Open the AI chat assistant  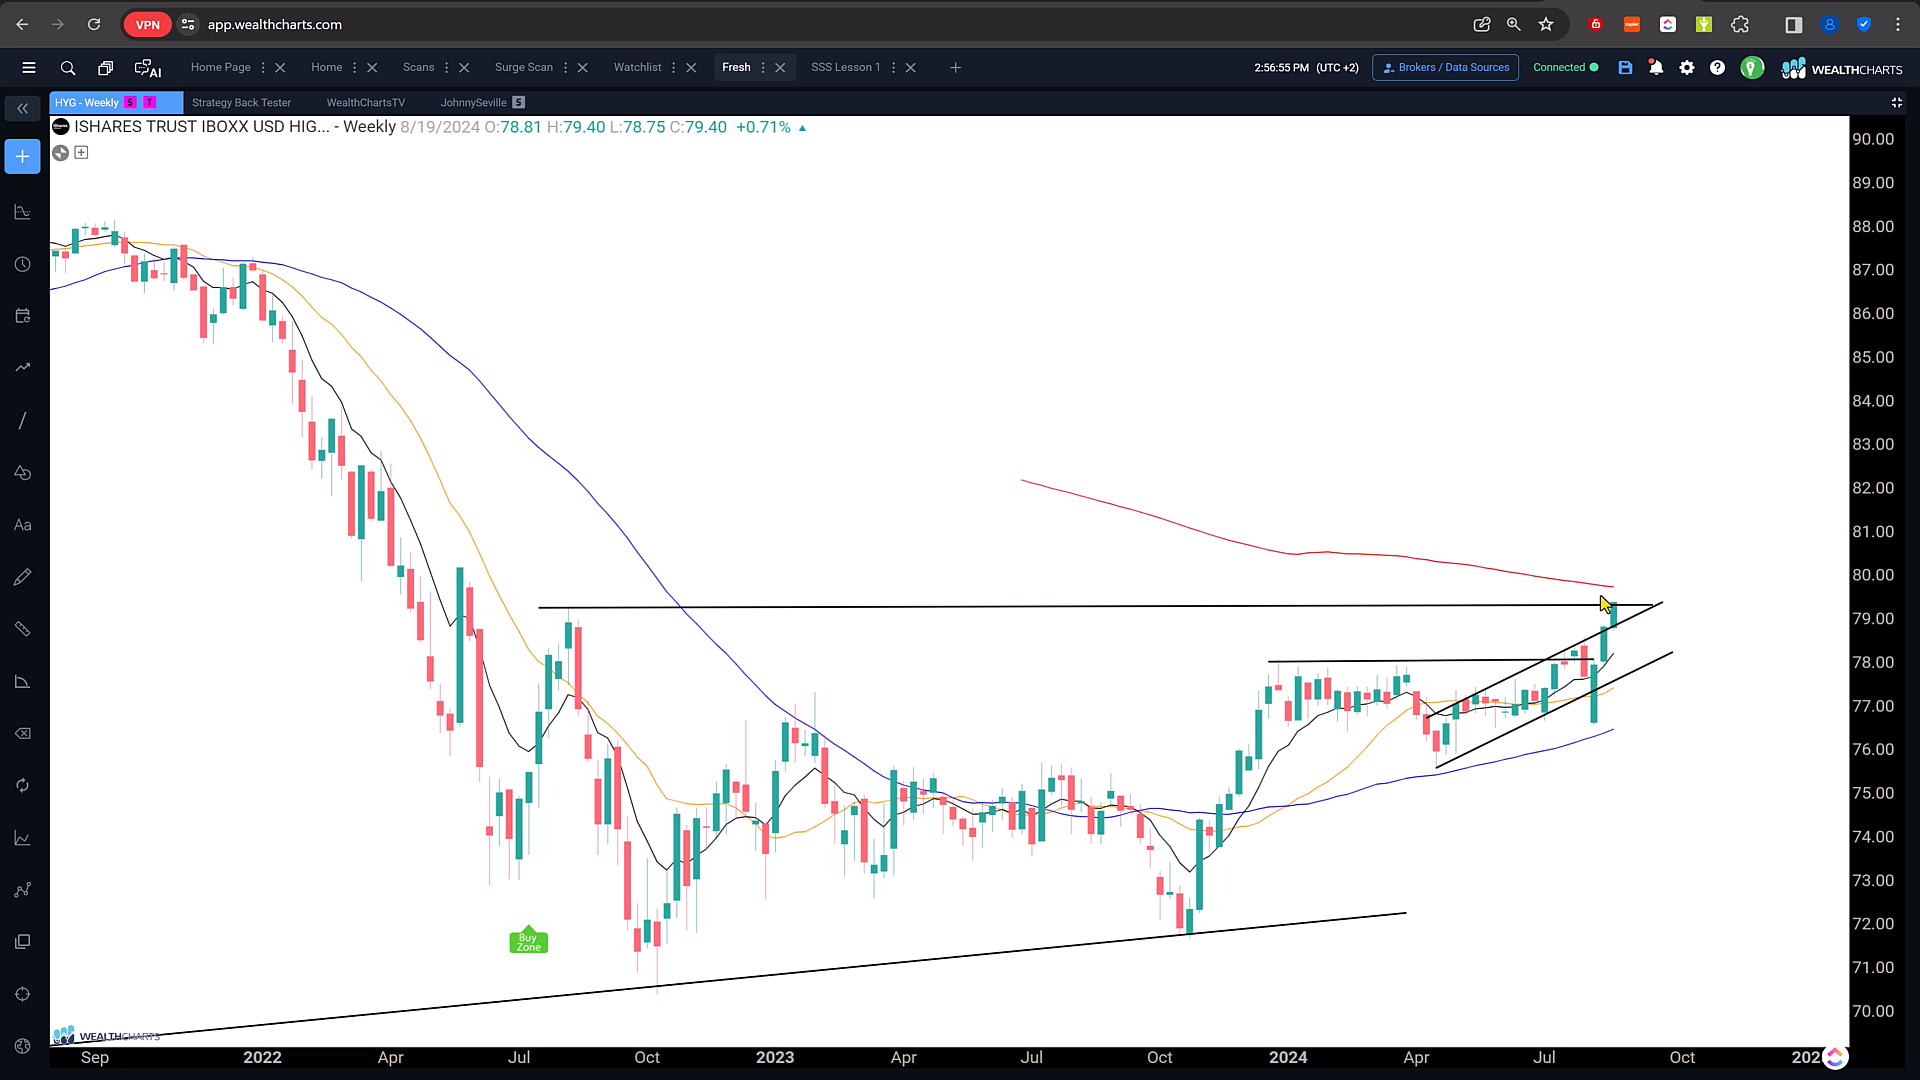point(148,68)
